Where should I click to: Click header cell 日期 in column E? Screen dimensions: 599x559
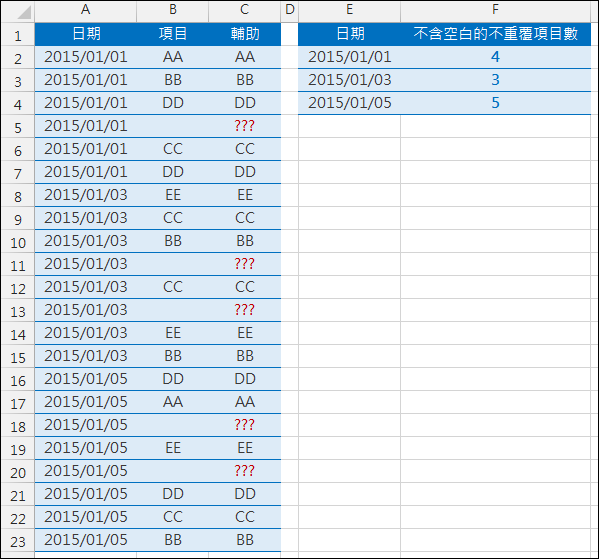(x=349, y=34)
